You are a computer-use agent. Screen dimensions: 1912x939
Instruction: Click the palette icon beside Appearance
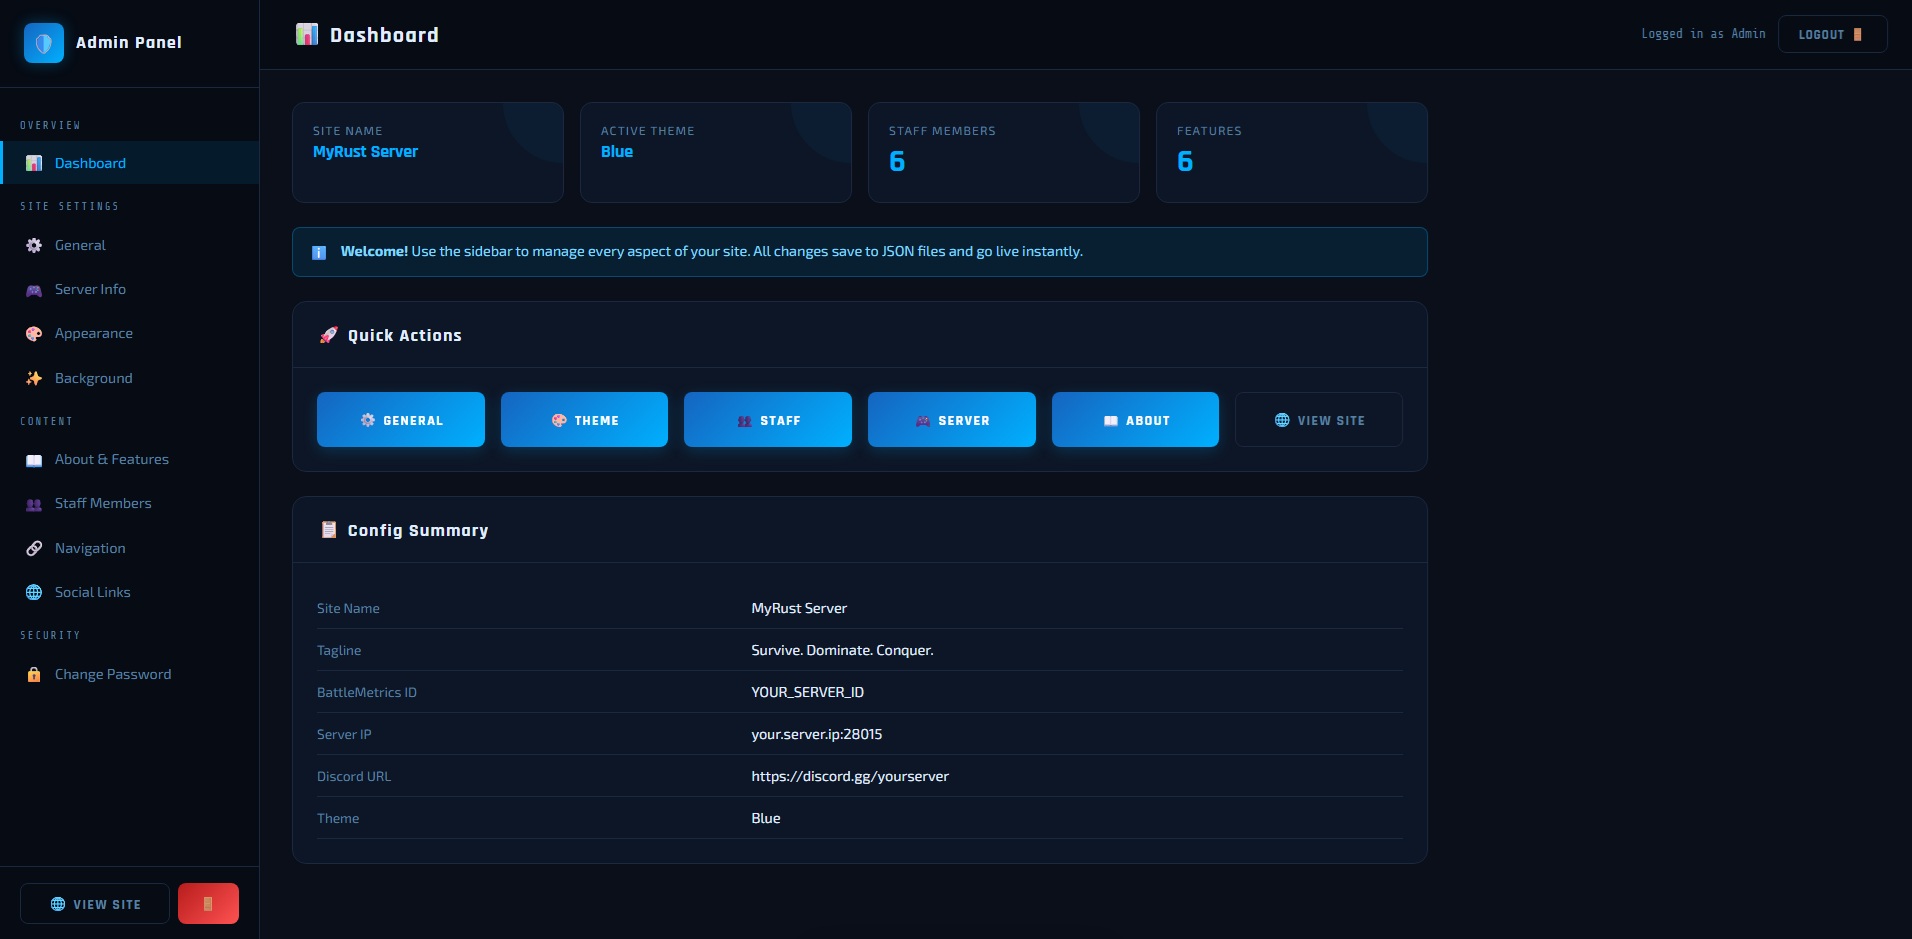click(34, 334)
